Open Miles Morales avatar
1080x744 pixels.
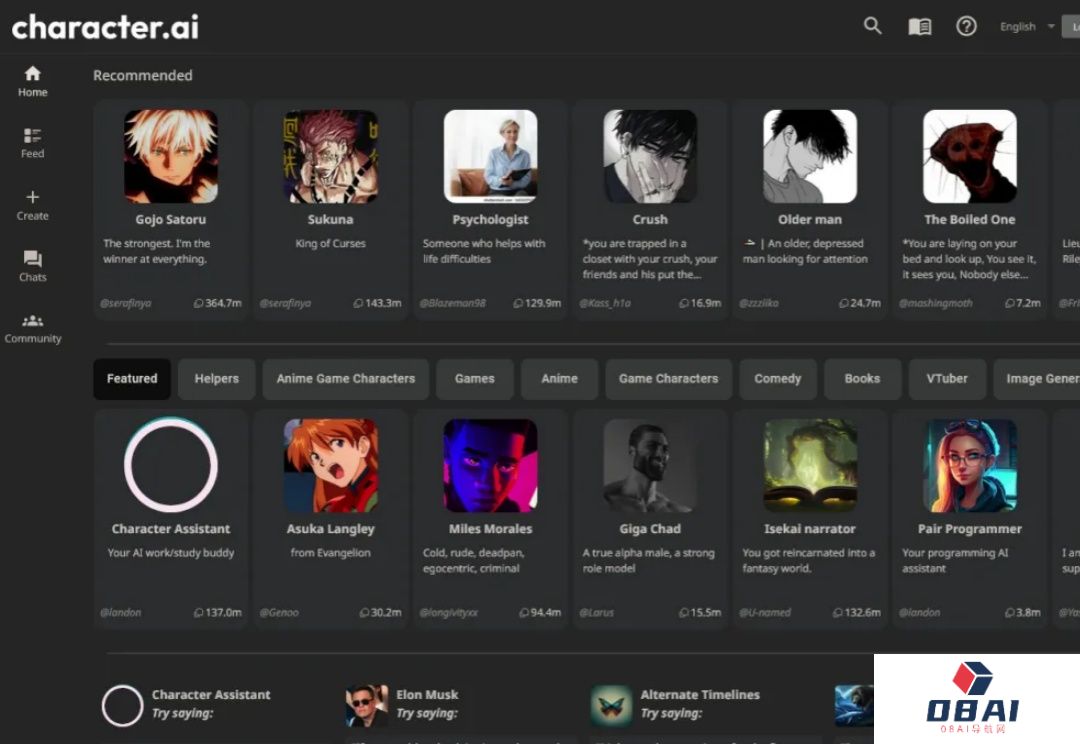(x=490, y=466)
